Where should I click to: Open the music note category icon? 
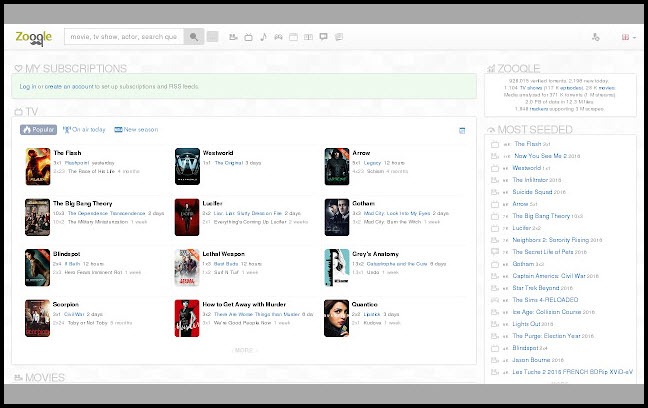pyautogui.click(x=263, y=37)
